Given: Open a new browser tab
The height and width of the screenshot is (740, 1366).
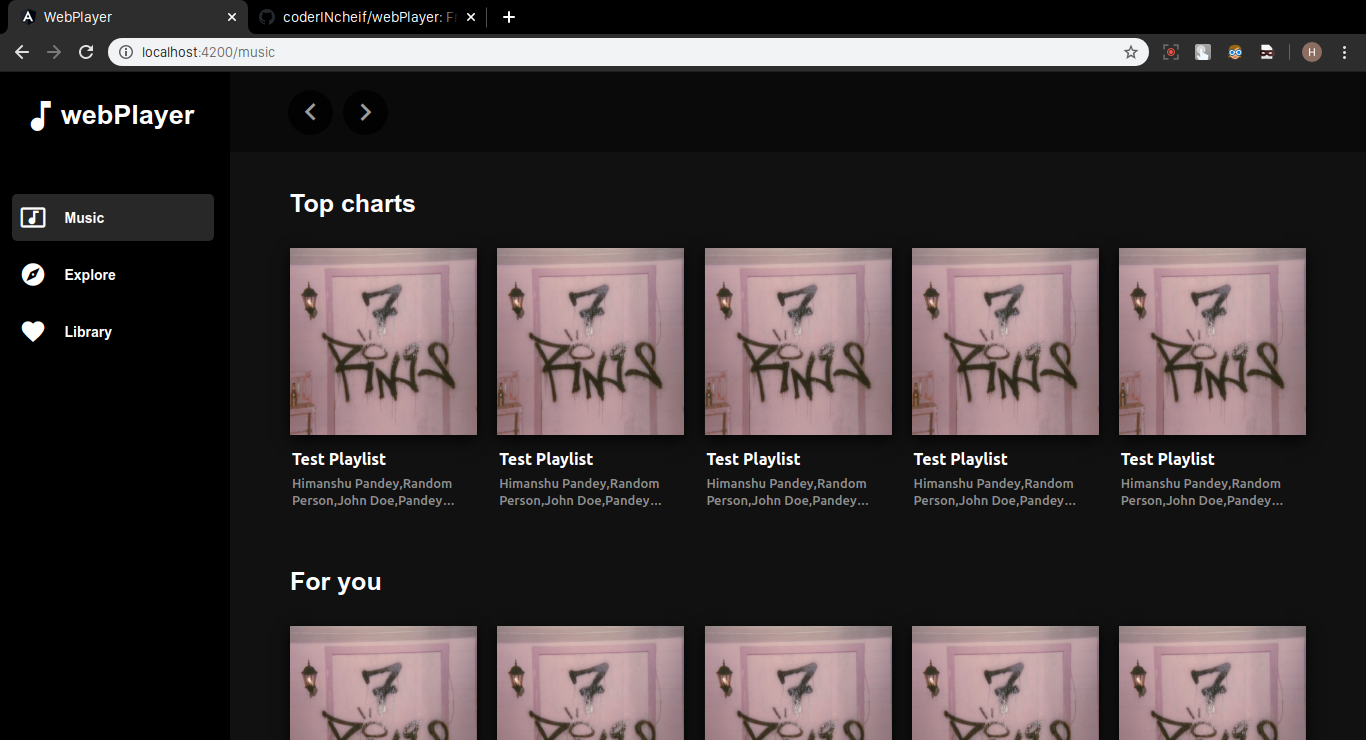Looking at the screenshot, I should point(509,17).
